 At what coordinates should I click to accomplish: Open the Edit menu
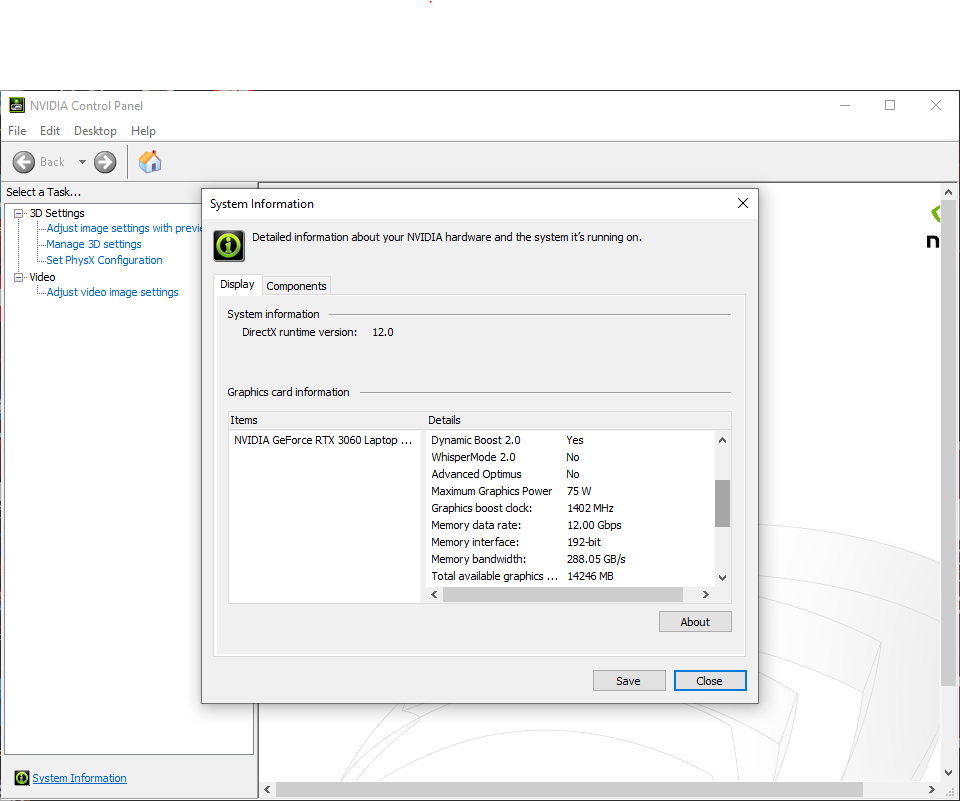pos(50,131)
